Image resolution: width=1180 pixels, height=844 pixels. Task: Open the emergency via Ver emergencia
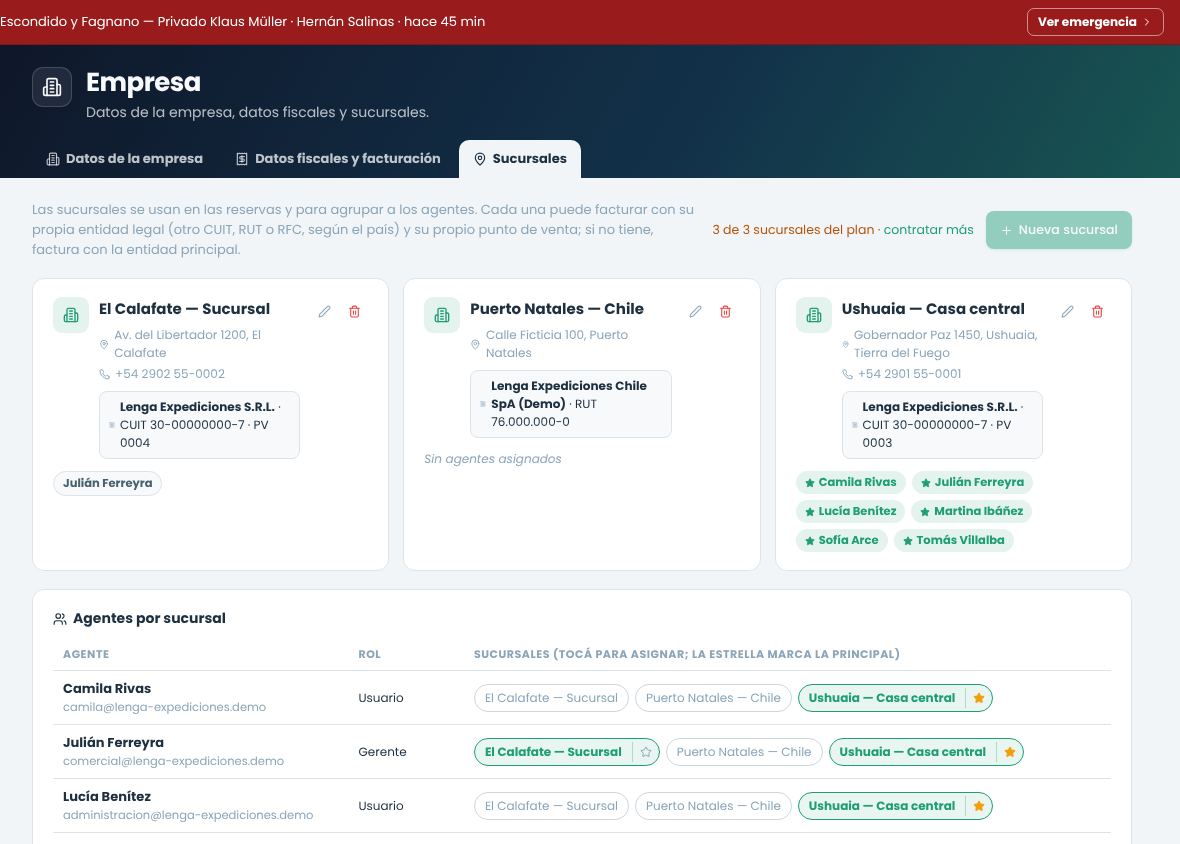[x=1095, y=22]
